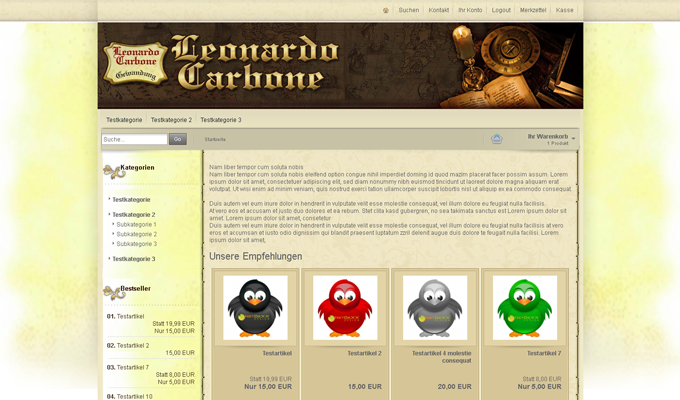
Task: Open Subkategorie 2 in sidebar
Action: click(x=137, y=234)
